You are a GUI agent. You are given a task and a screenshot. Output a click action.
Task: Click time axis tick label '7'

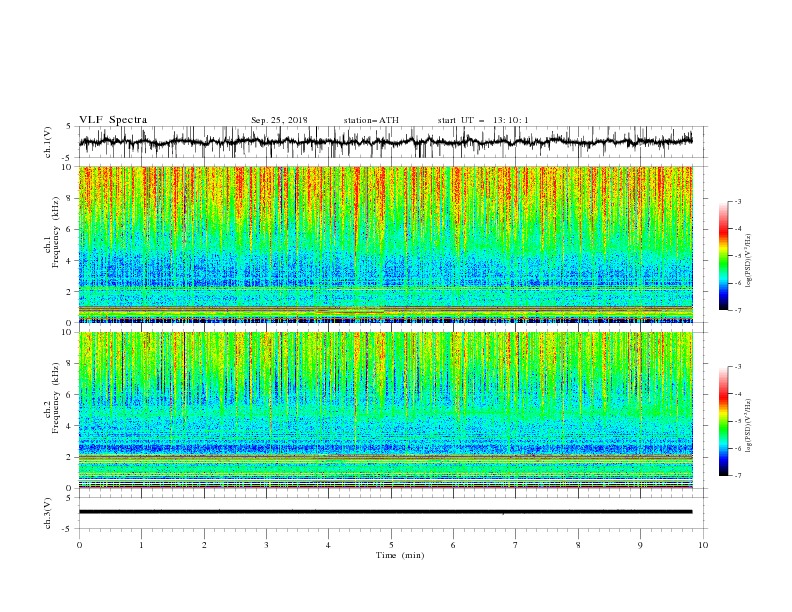[516, 545]
